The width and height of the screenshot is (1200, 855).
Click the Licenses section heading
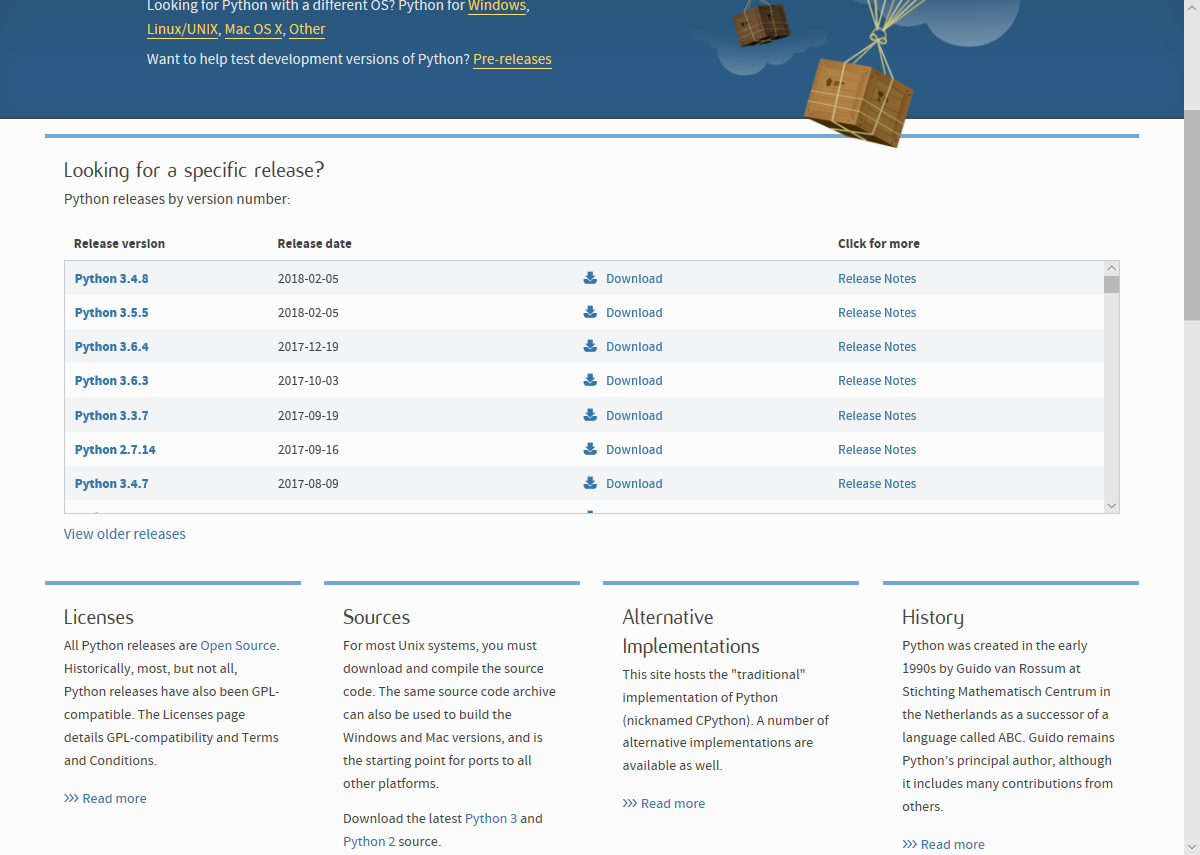[99, 617]
